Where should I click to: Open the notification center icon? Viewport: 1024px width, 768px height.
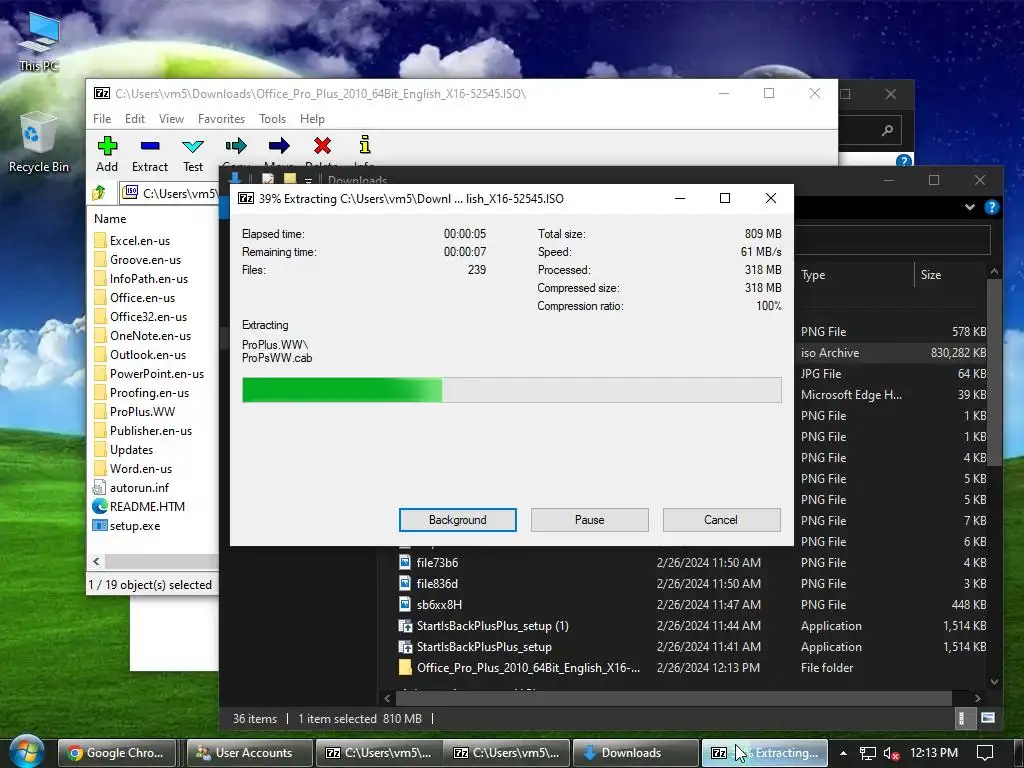[985, 753]
